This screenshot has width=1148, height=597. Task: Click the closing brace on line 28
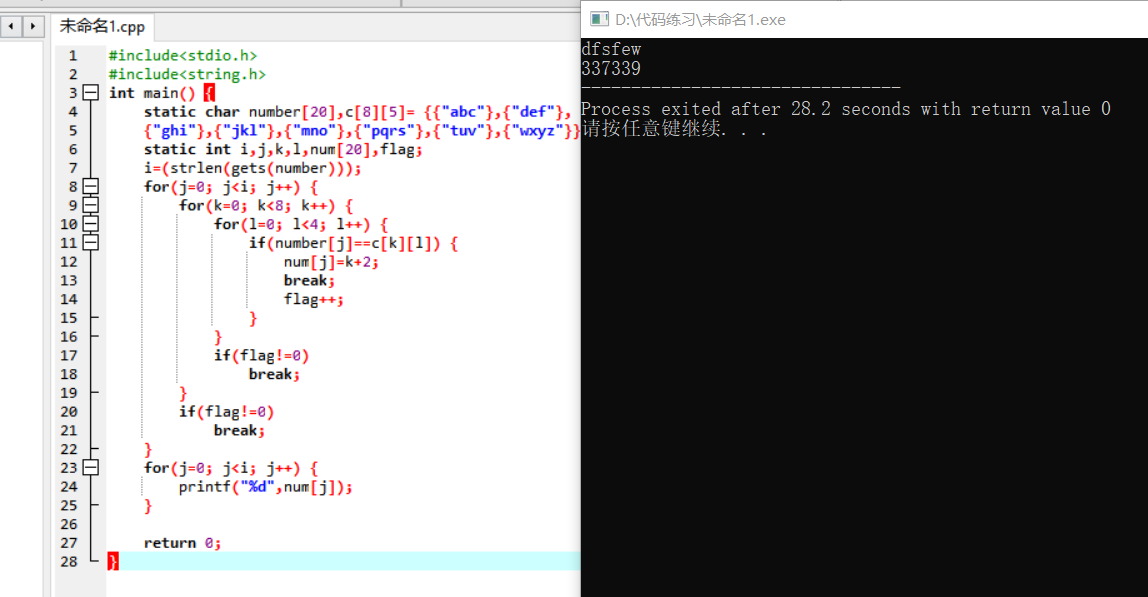click(113, 562)
